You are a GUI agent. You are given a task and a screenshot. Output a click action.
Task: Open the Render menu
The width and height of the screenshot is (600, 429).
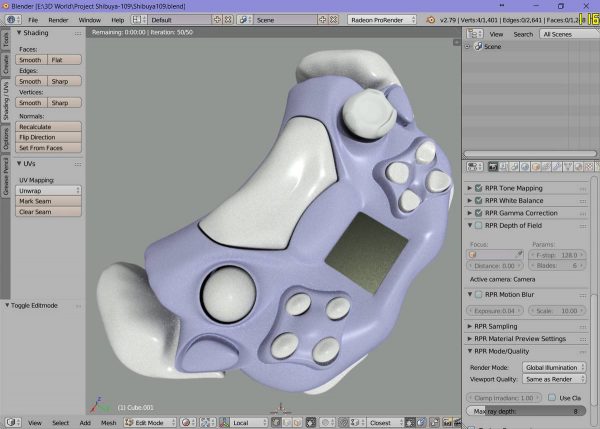(x=58, y=19)
